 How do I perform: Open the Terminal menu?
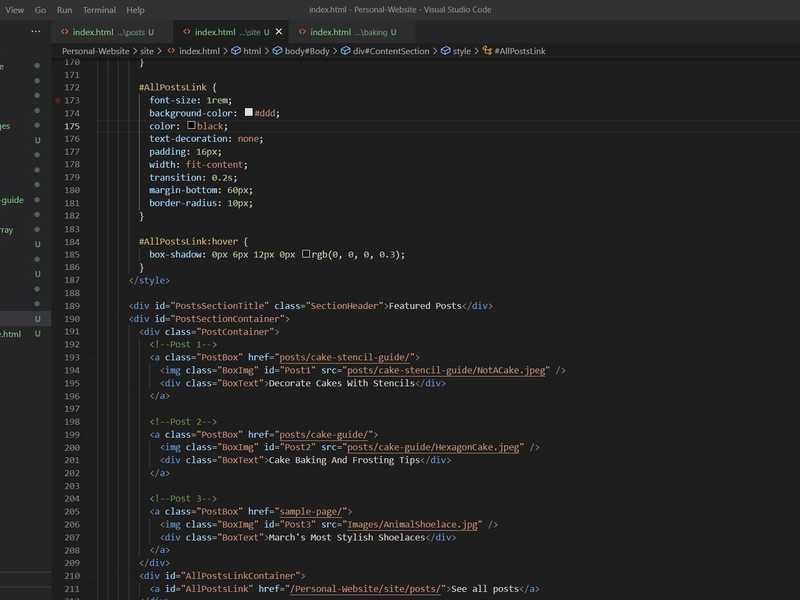pyautogui.click(x=100, y=9)
